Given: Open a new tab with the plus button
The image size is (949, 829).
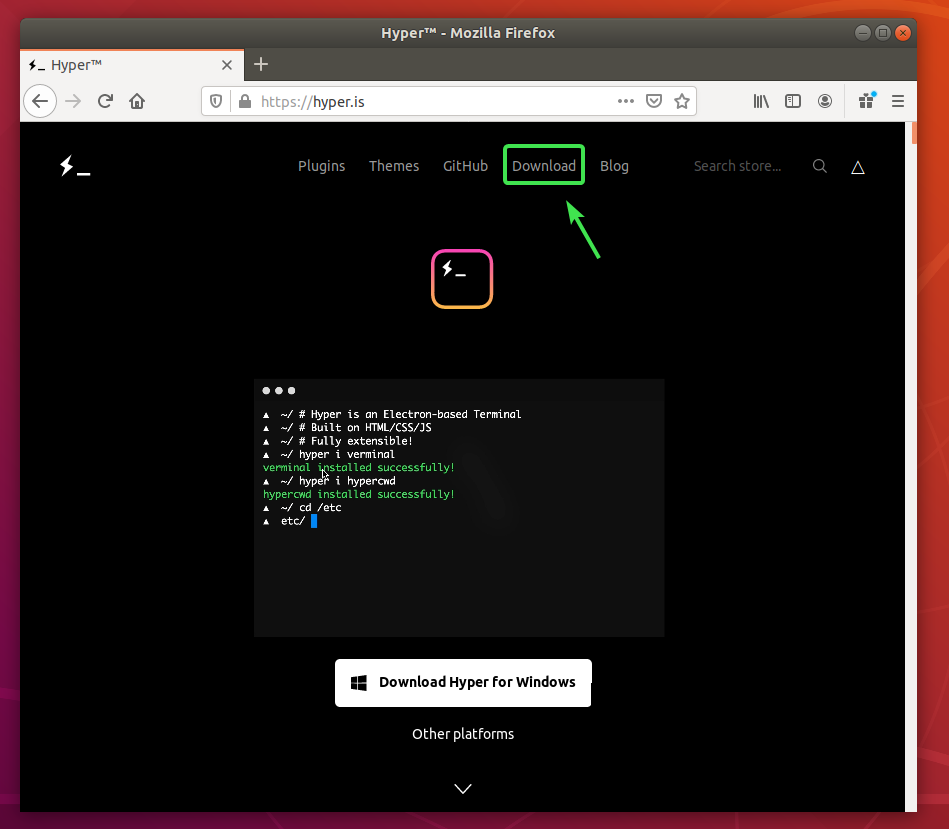Looking at the screenshot, I should click(261, 64).
